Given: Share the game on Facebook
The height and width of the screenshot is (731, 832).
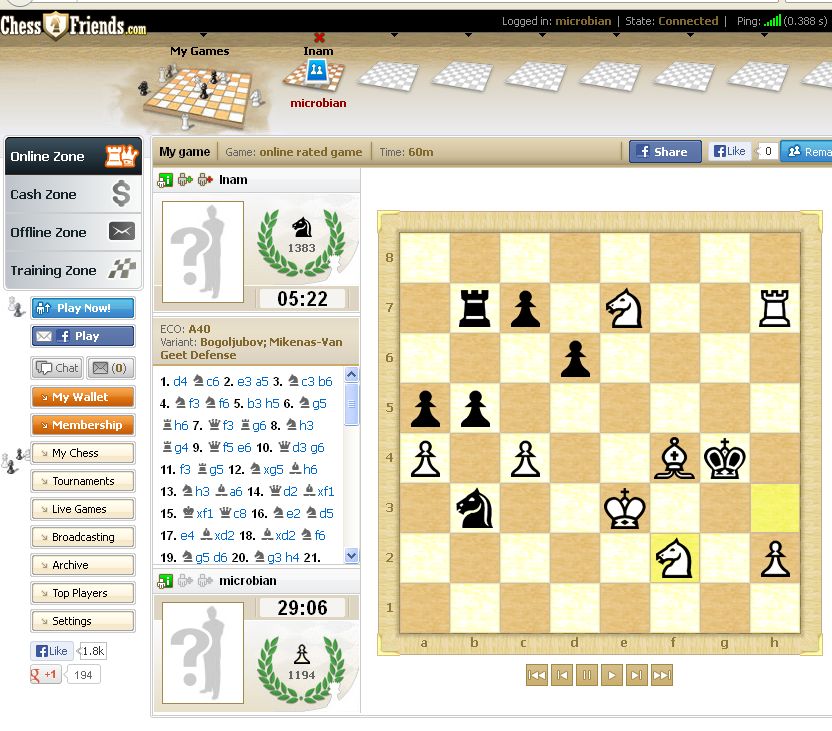Looking at the screenshot, I should pyautogui.click(x=665, y=152).
